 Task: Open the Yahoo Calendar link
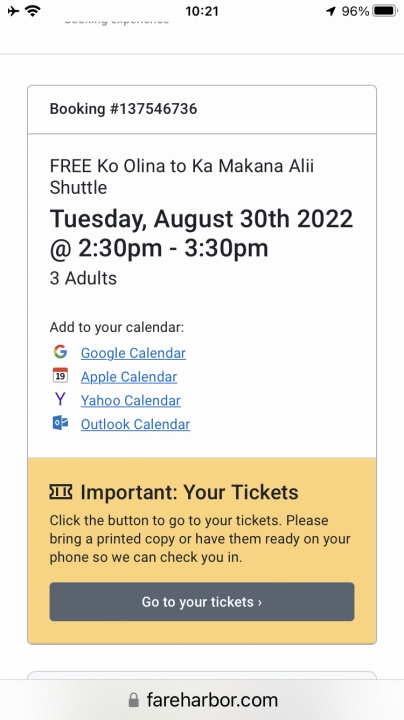point(131,400)
